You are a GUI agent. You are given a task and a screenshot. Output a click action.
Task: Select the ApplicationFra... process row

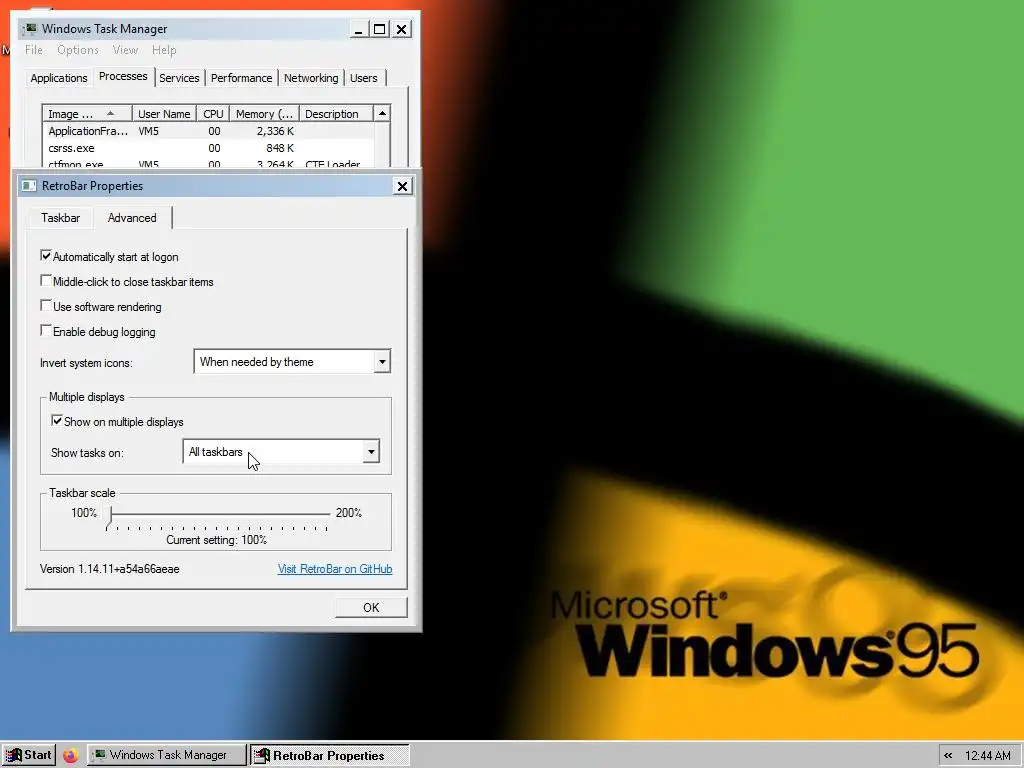point(208,131)
